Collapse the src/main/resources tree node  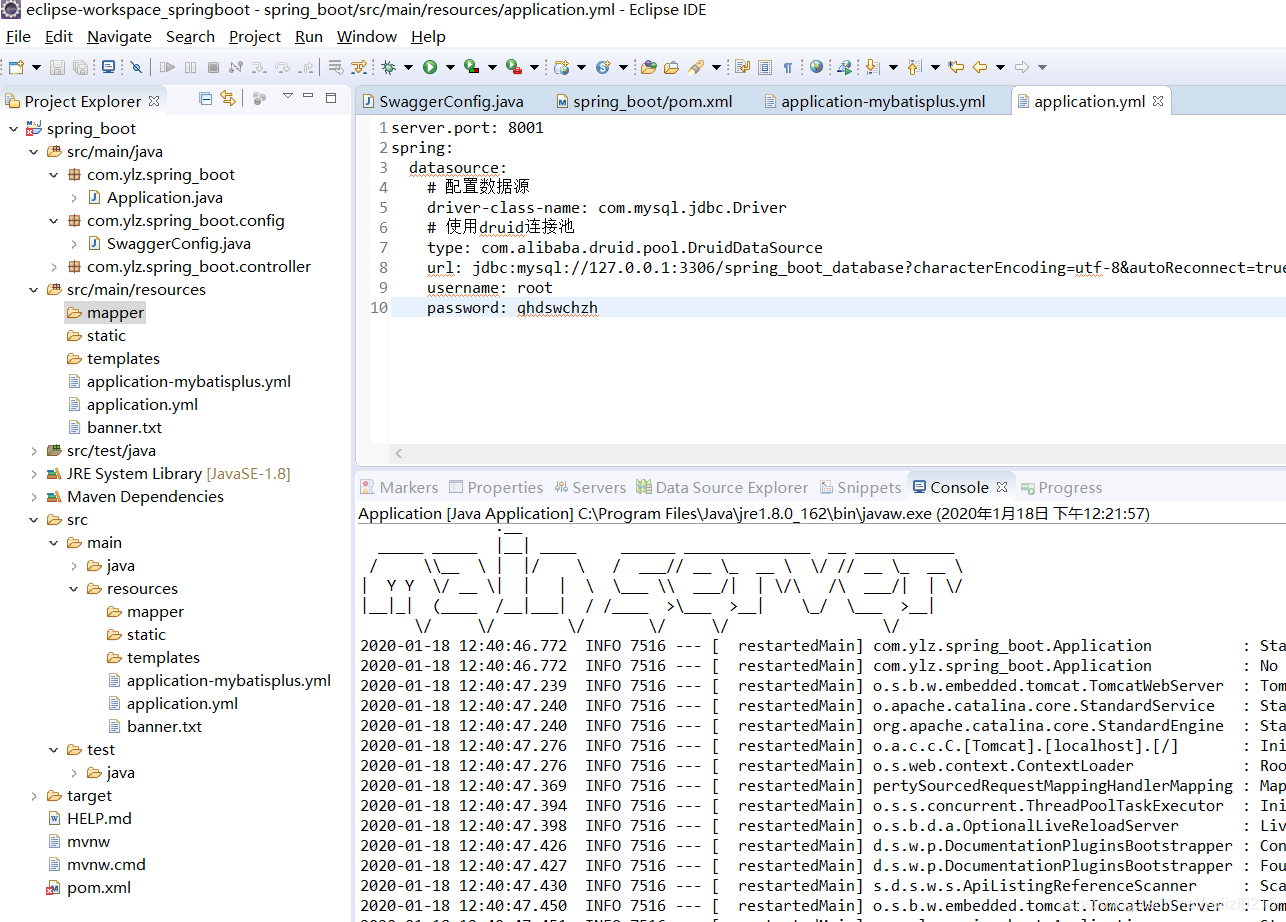pyautogui.click(x=33, y=289)
